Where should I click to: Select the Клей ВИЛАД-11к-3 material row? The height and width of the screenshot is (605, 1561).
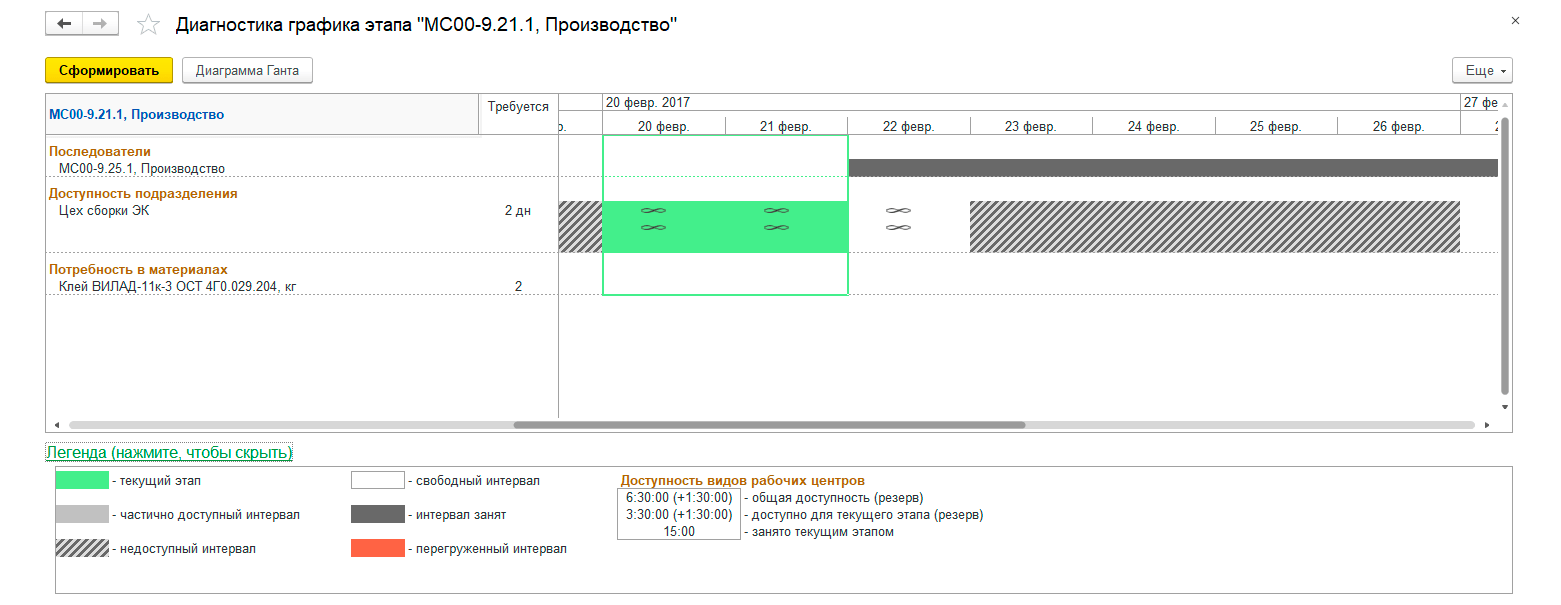click(178, 287)
